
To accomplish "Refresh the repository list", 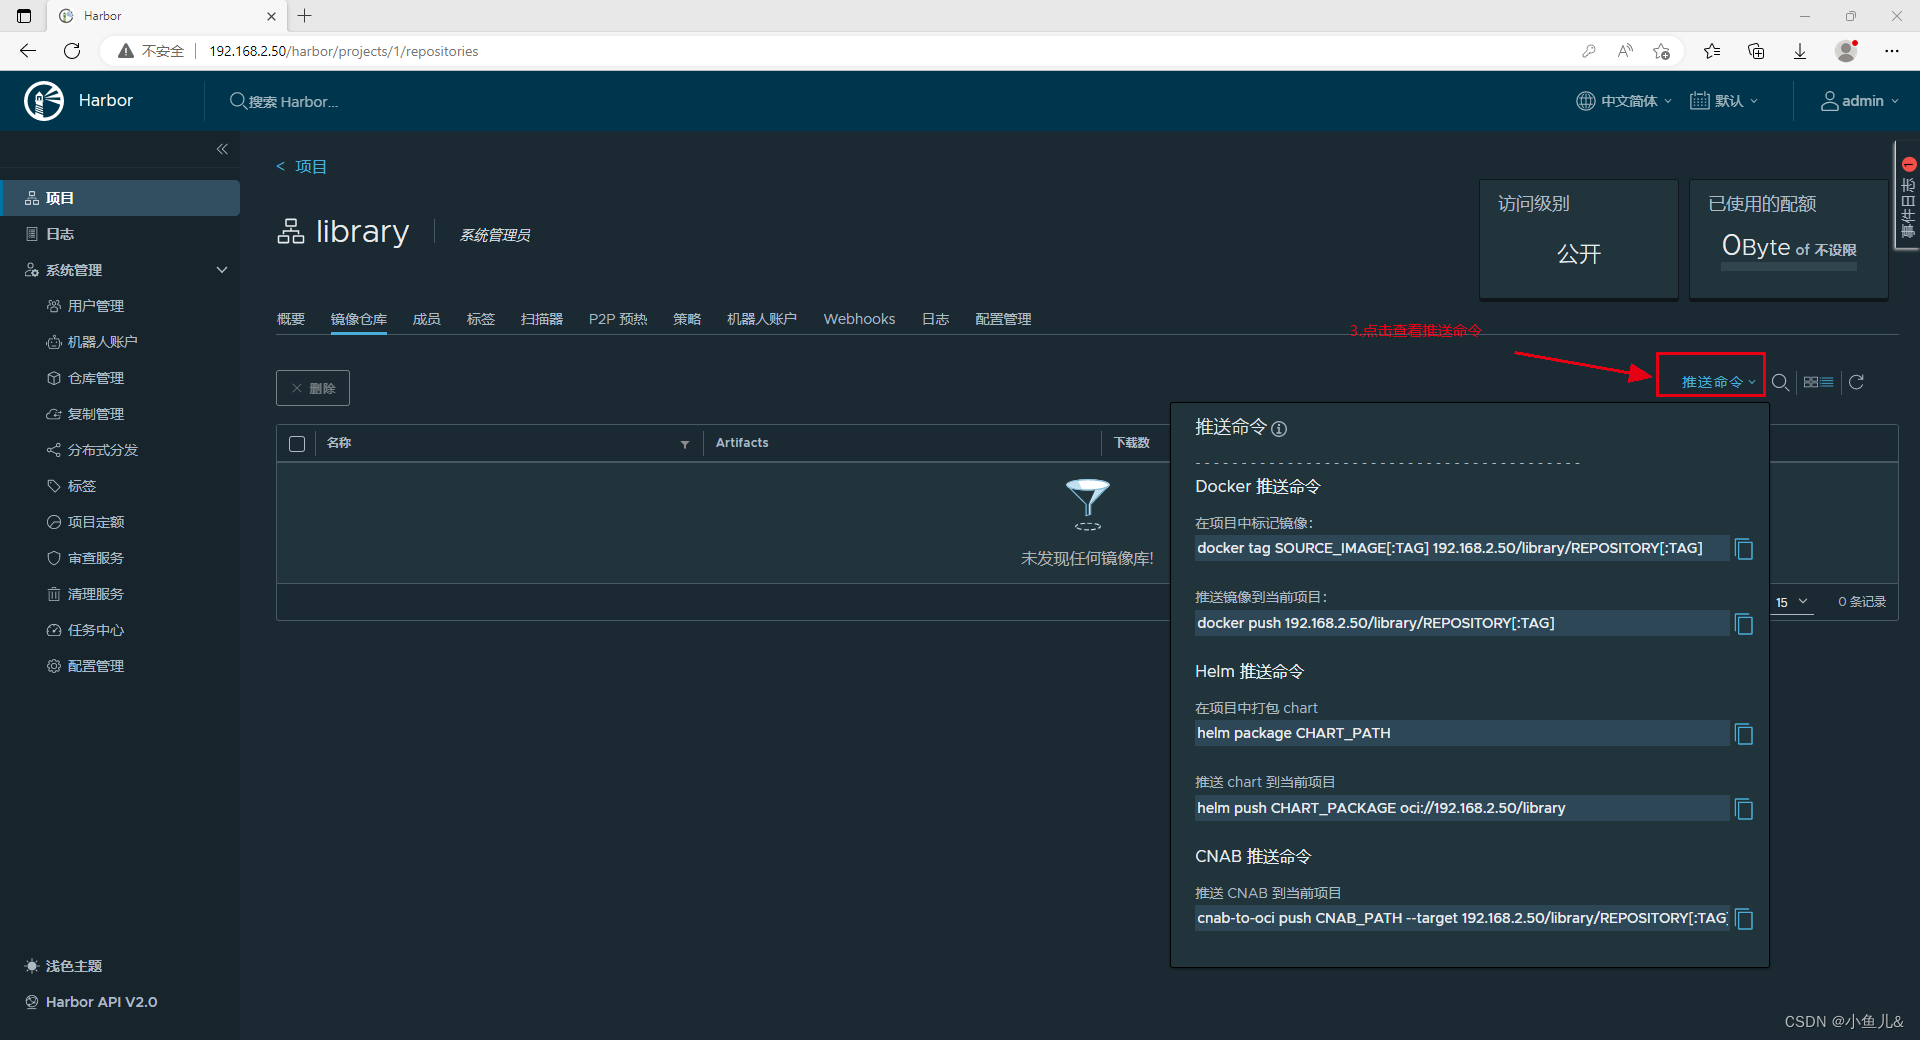I will (1856, 382).
